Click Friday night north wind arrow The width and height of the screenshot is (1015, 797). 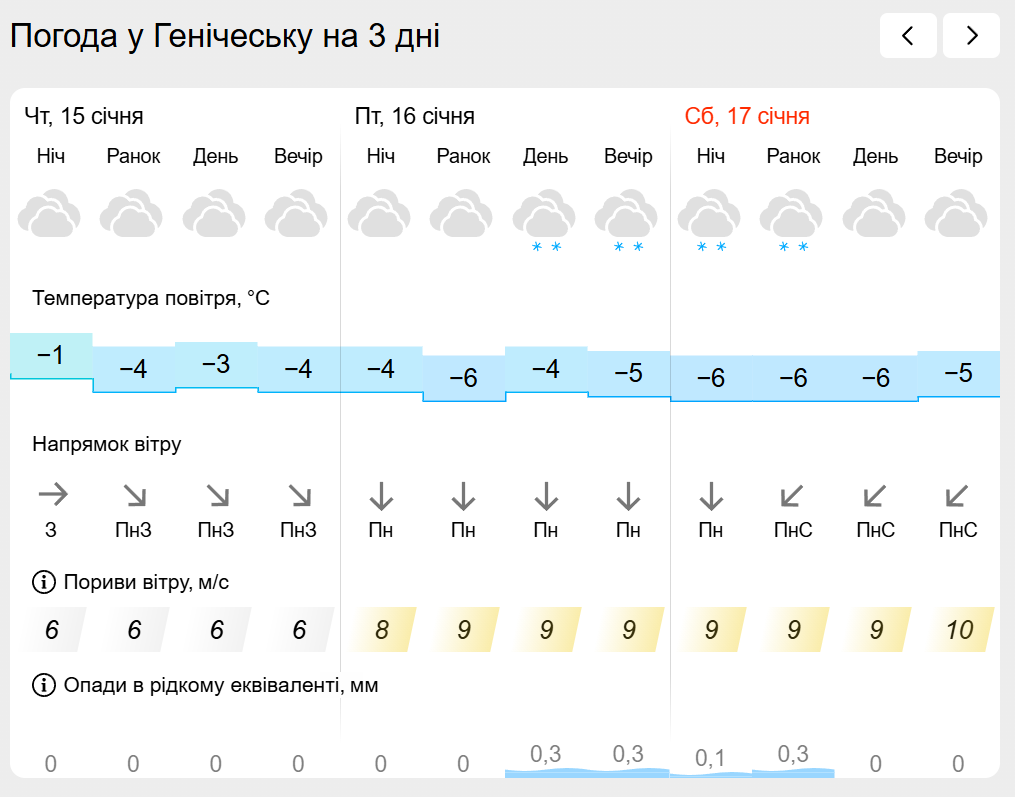[380, 494]
